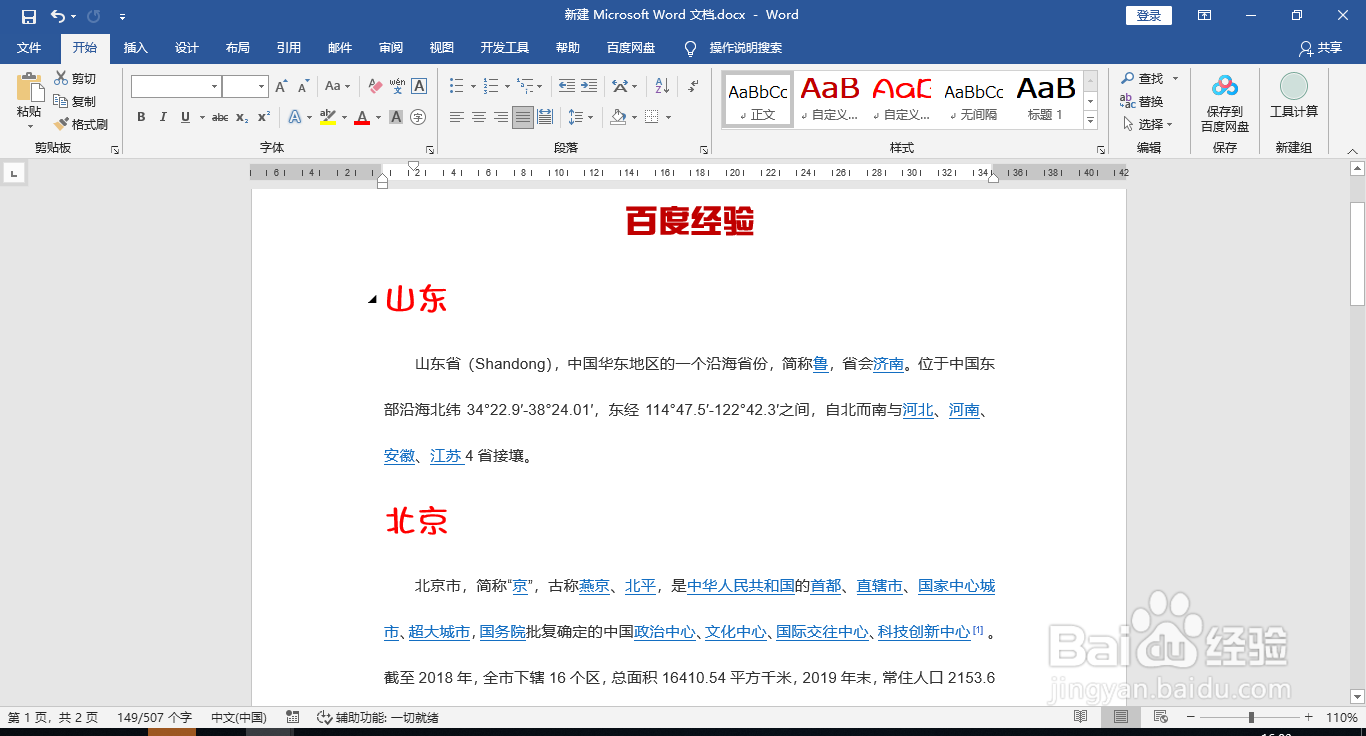The height and width of the screenshot is (736, 1366).
Task: Click the Undo arrow icon
Action: tap(58, 16)
